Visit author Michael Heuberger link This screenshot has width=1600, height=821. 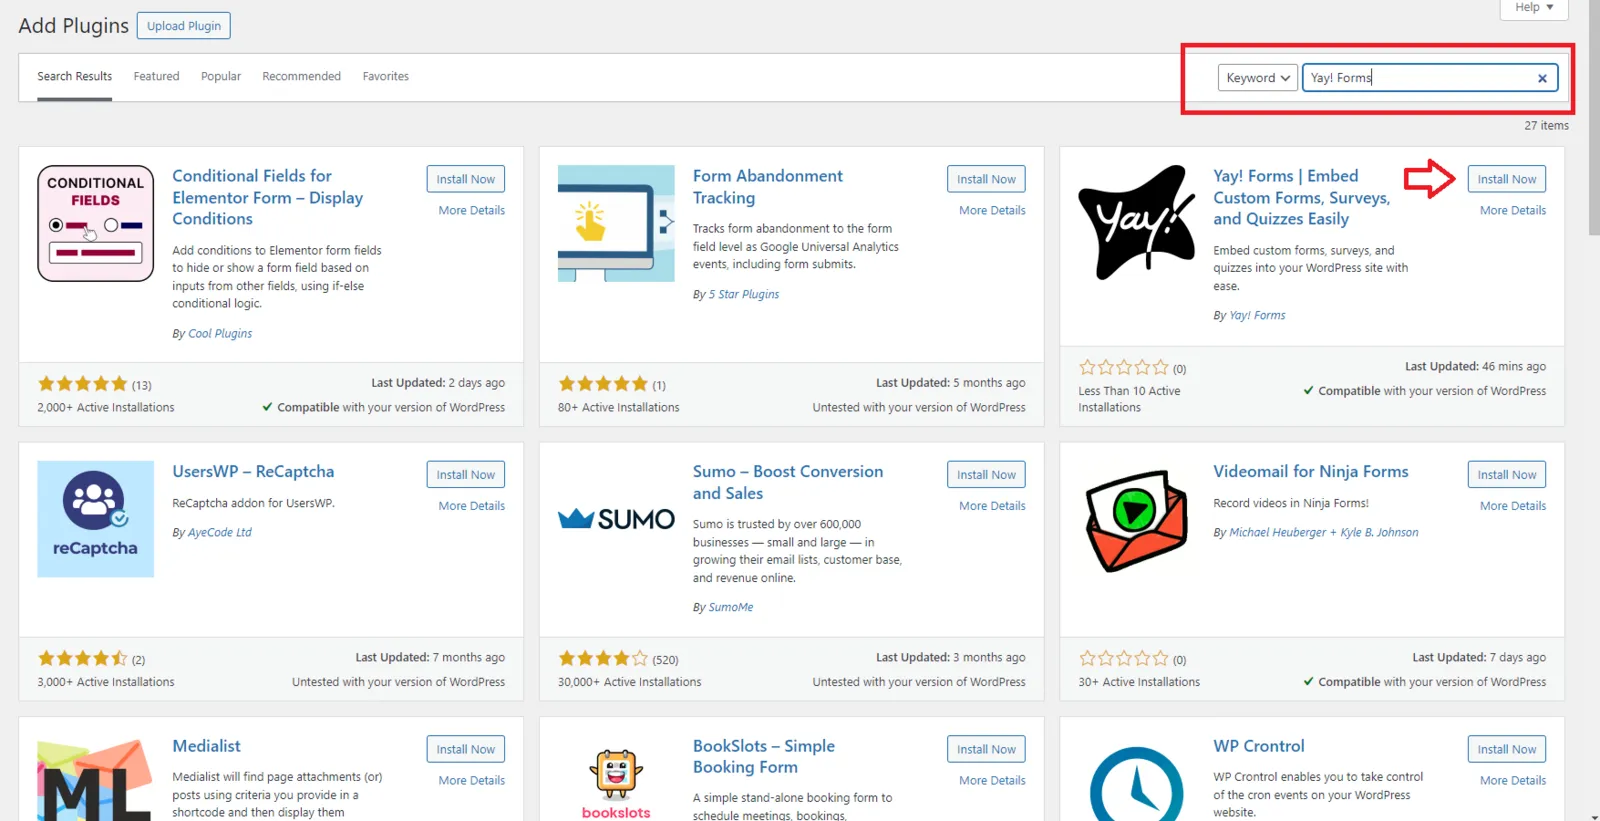(1277, 533)
